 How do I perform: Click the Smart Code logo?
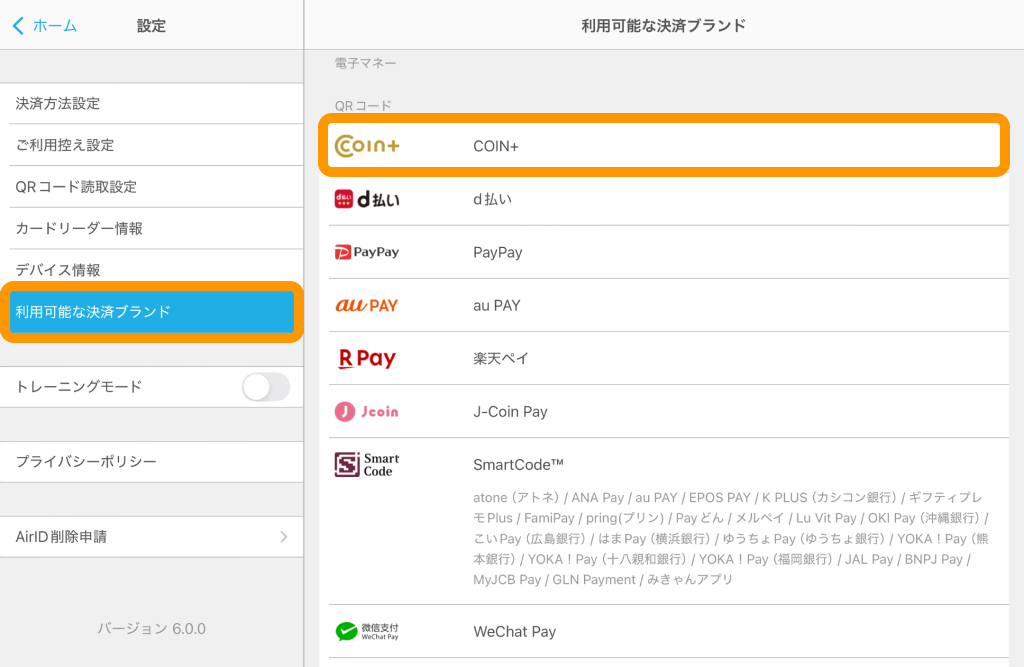click(367, 464)
